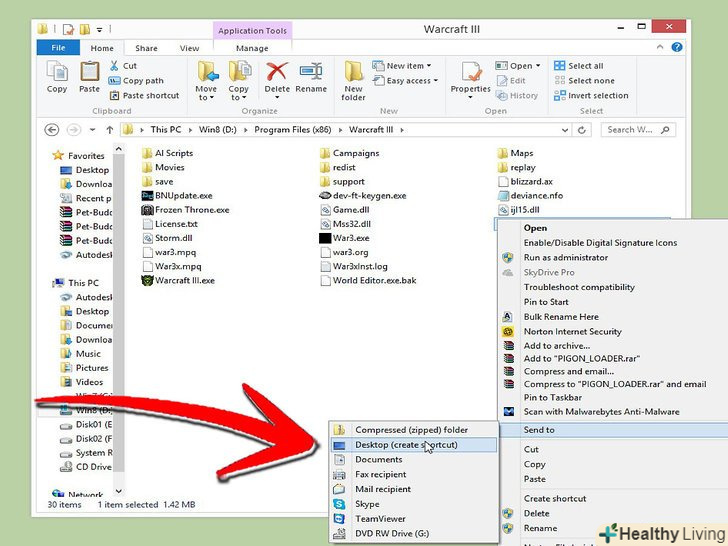The width and height of the screenshot is (728, 546).
Task: Click the Paste shortcut icon
Action: pyautogui.click(x=114, y=96)
